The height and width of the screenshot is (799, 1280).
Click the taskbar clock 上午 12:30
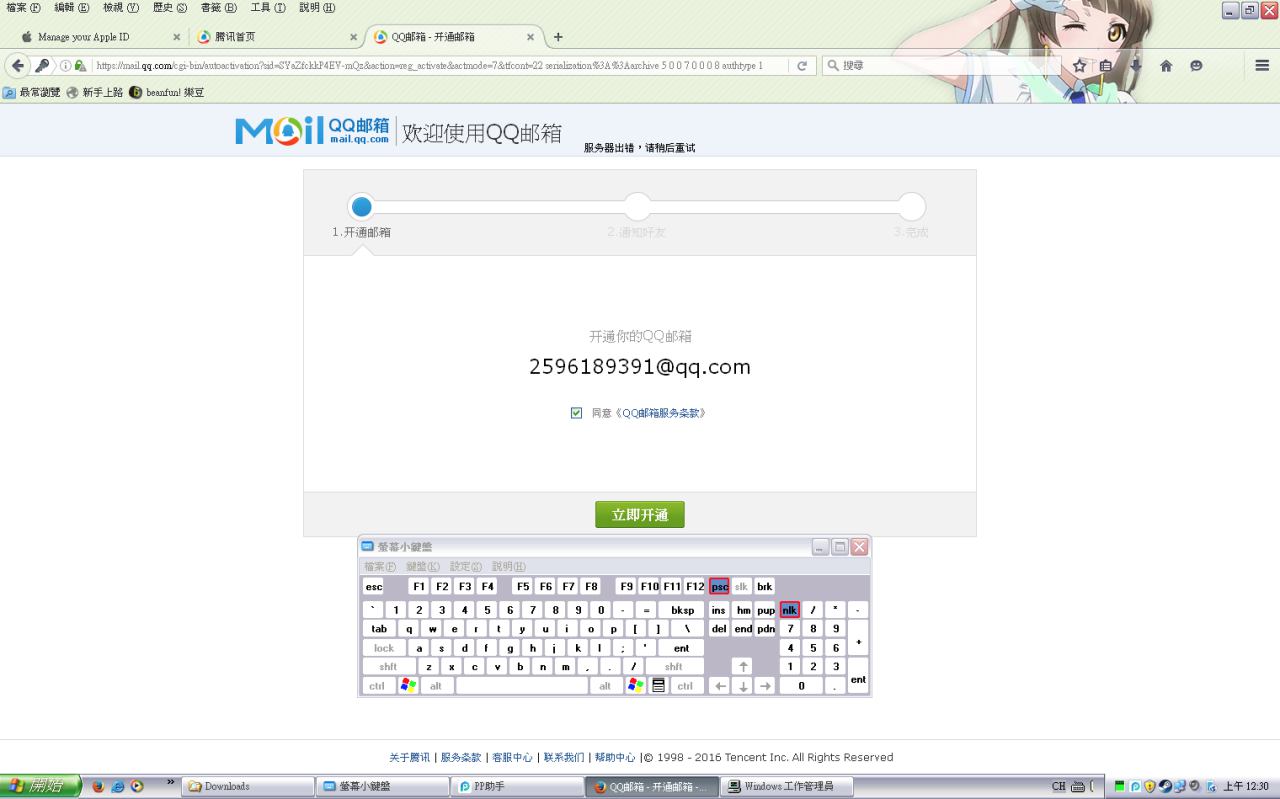[x=1246, y=787]
